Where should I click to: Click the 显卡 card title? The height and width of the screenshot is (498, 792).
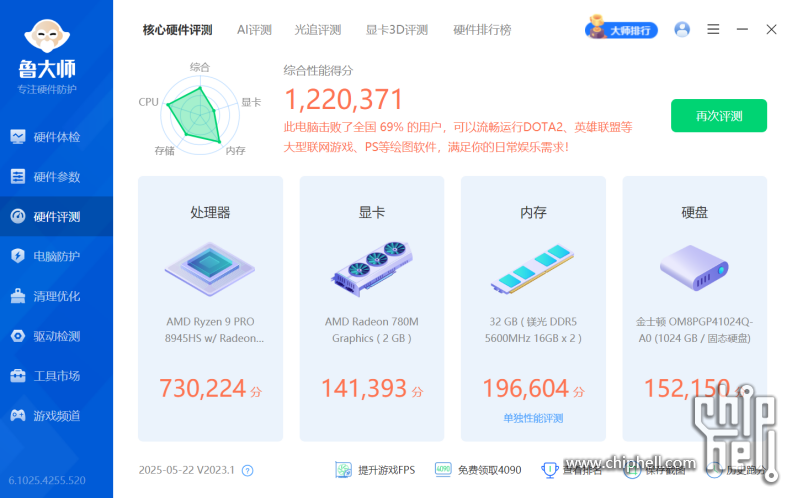372,213
